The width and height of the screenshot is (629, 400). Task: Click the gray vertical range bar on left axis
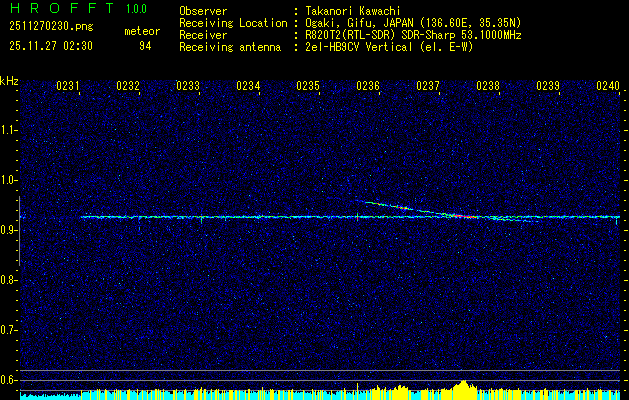point(20,231)
